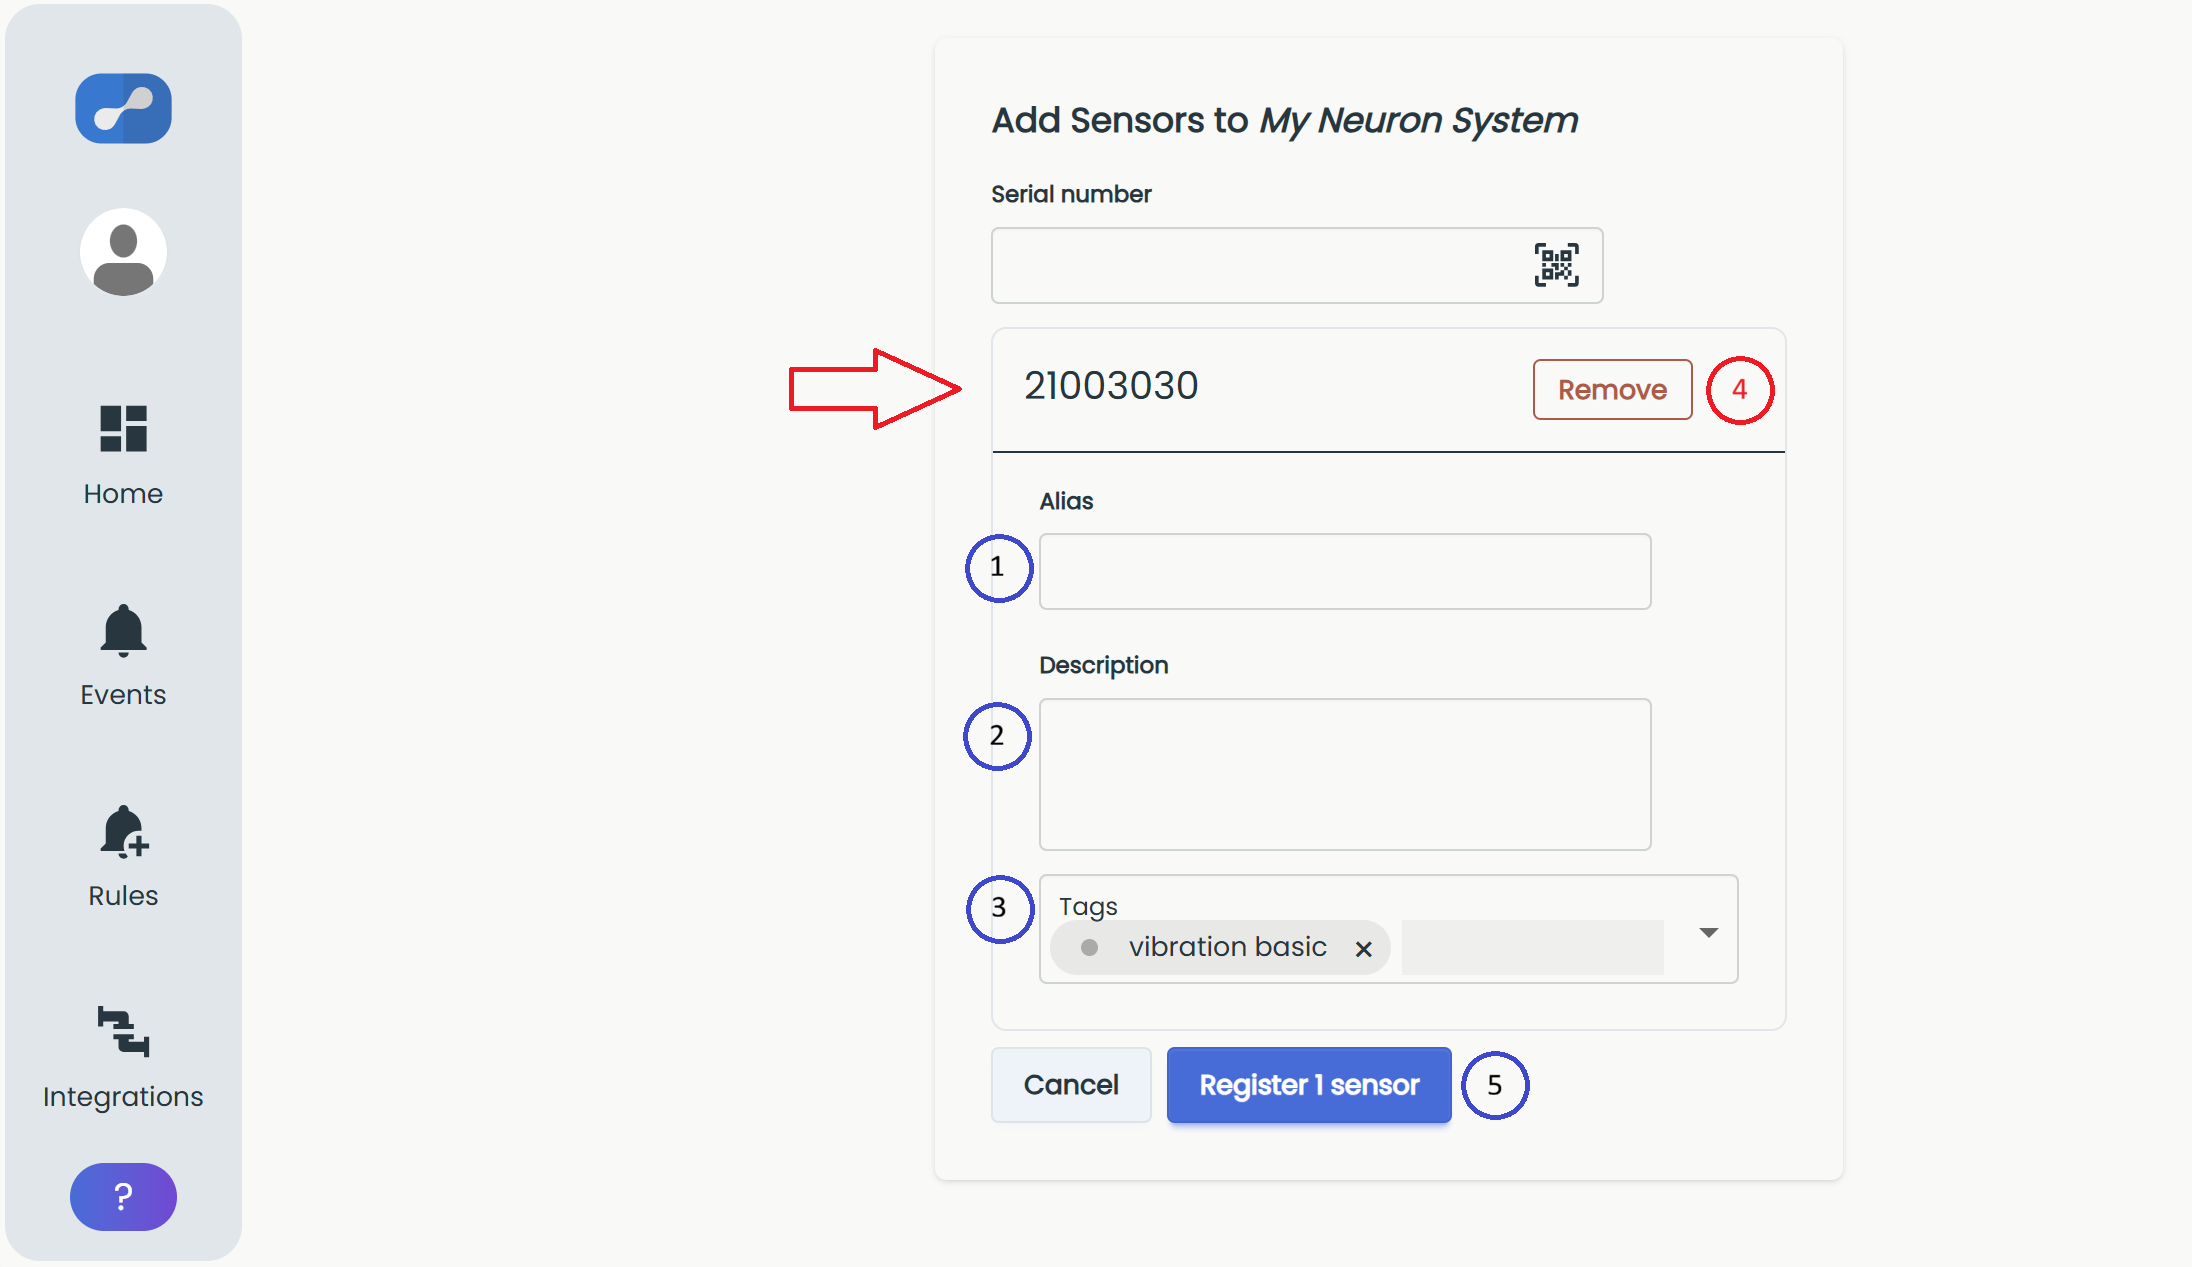Go to Home dashboard icon
The width and height of the screenshot is (2192, 1267).
(123, 429)
